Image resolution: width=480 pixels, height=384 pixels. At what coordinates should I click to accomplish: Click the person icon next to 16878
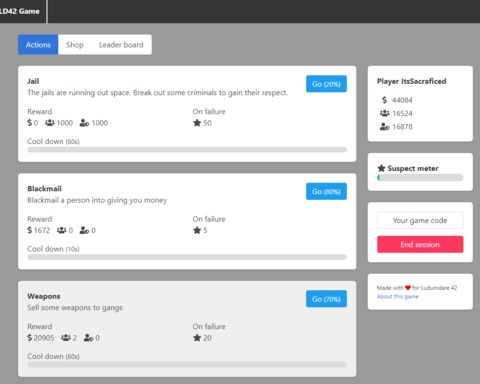(385, 127)
